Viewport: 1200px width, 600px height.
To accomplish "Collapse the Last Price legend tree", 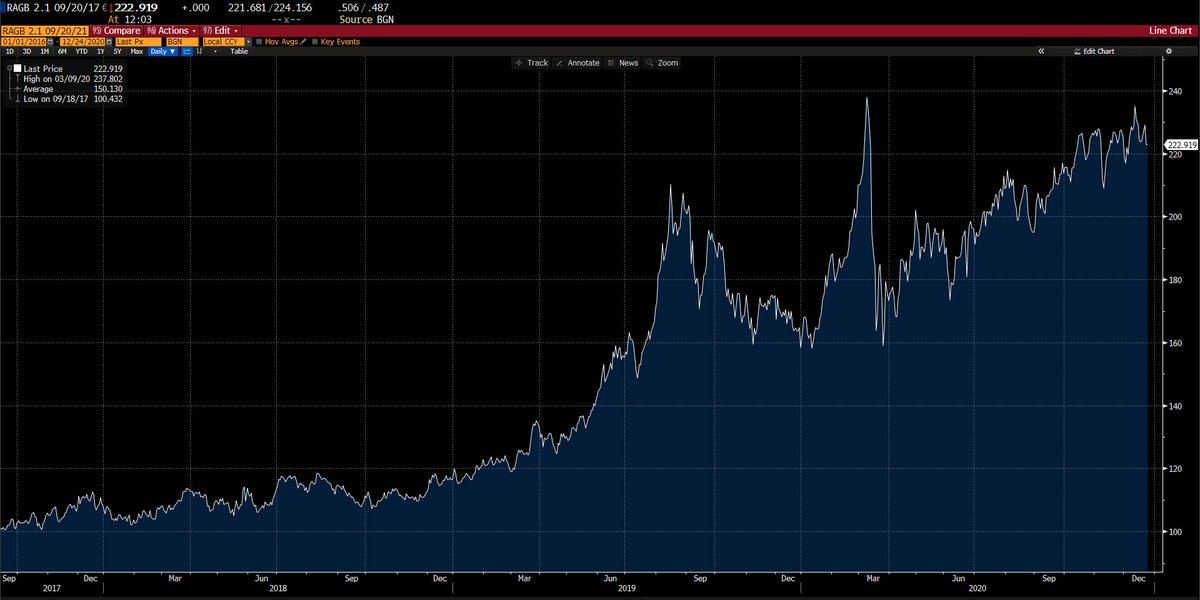I will tap(9, 69).
